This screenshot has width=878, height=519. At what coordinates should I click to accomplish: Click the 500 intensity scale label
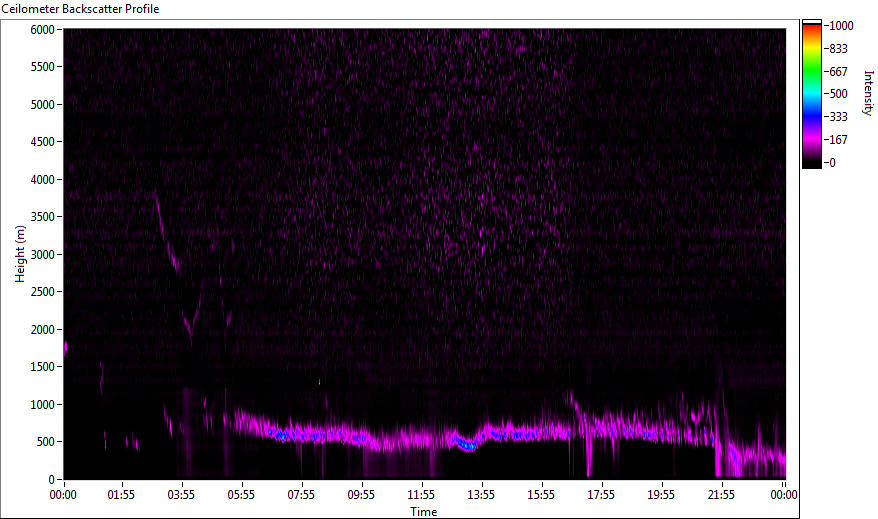point(838,94)
